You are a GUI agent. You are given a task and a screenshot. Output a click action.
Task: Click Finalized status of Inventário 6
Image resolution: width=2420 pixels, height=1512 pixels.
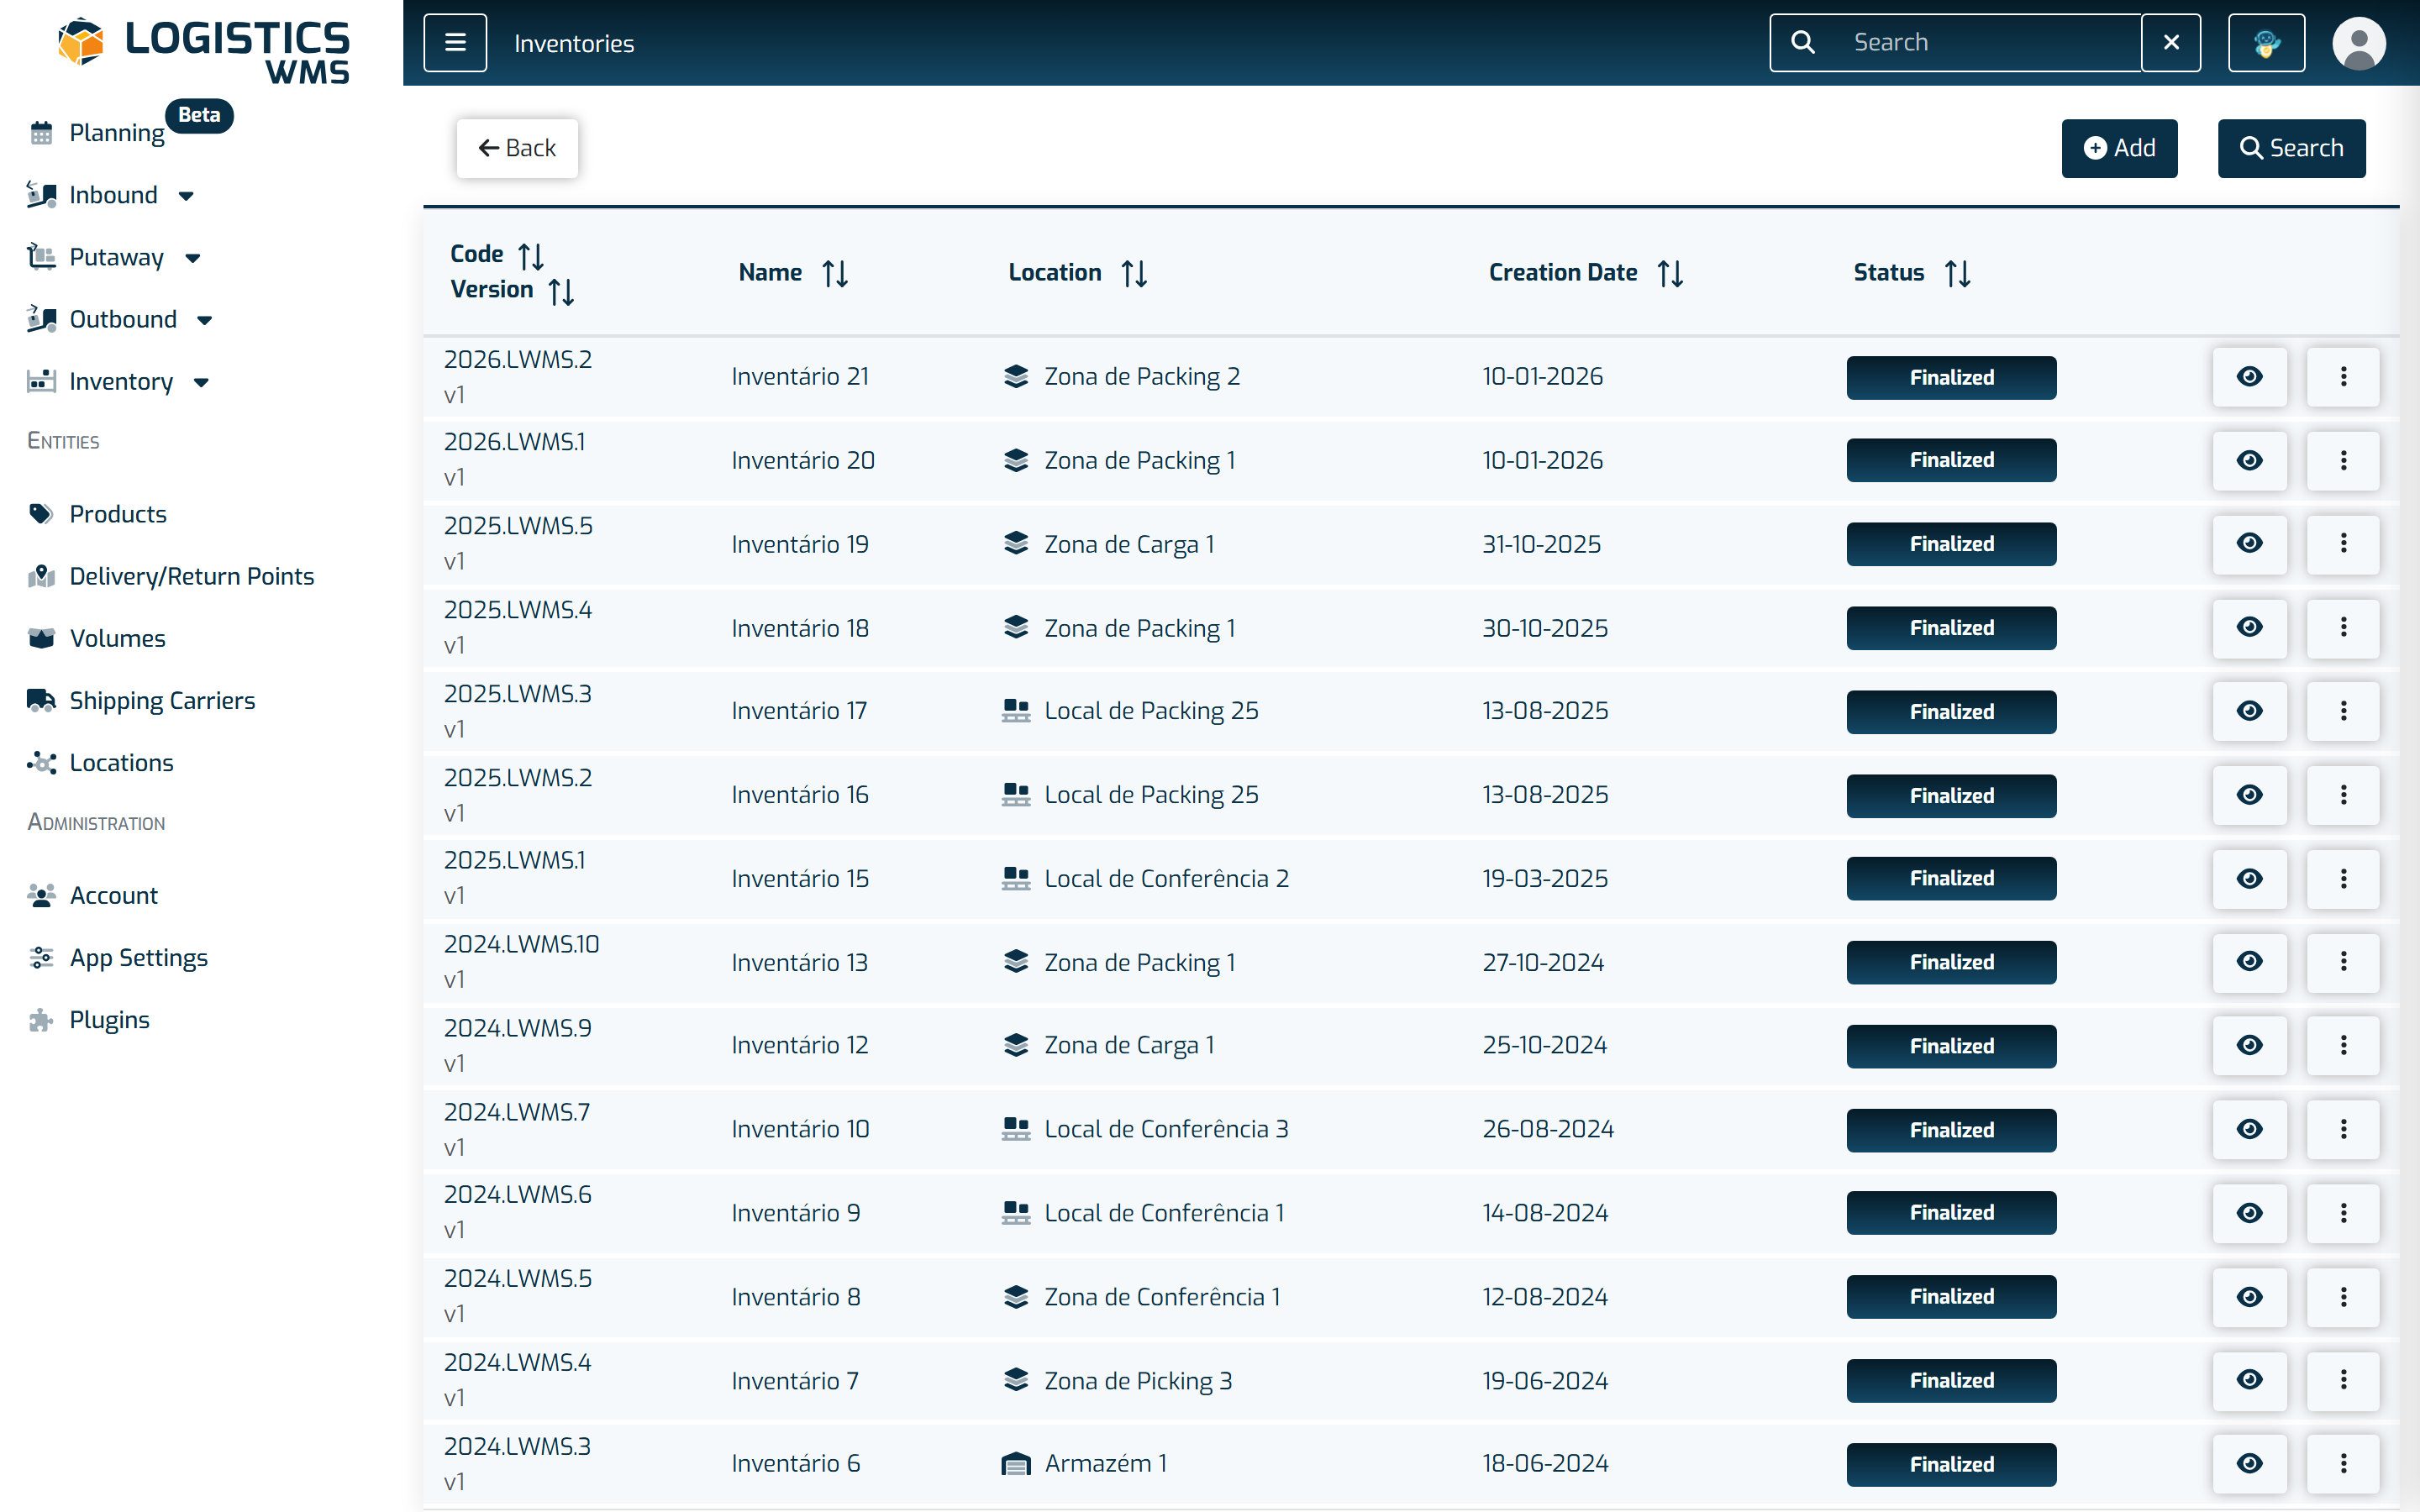coord(1951,1465)
